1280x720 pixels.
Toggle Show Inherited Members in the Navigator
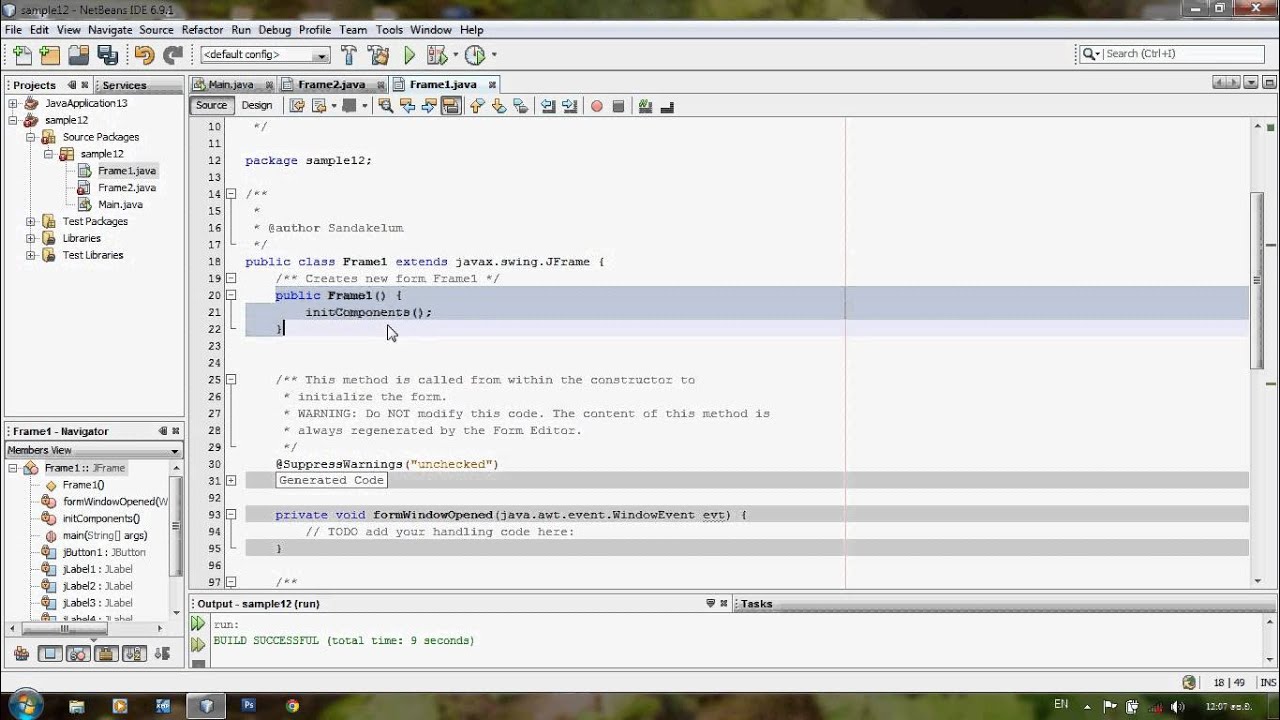pyautogui.click(x=20, y=654)
